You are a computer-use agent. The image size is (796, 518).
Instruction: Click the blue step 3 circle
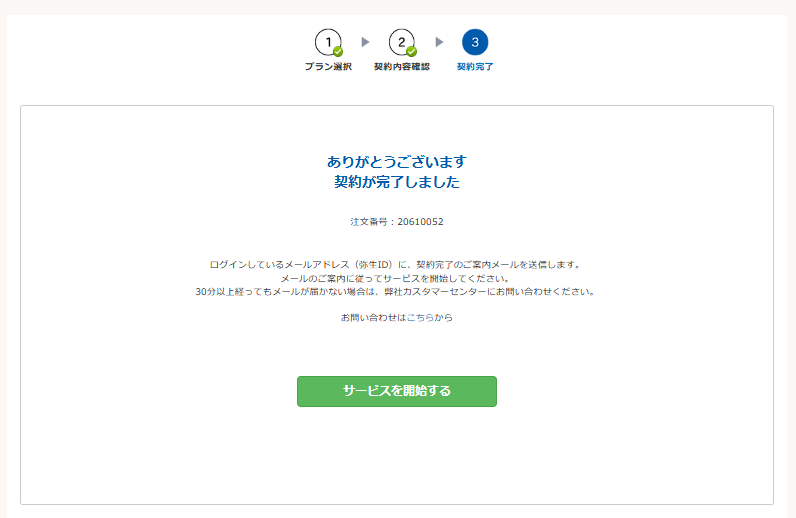tap(475, 42)
